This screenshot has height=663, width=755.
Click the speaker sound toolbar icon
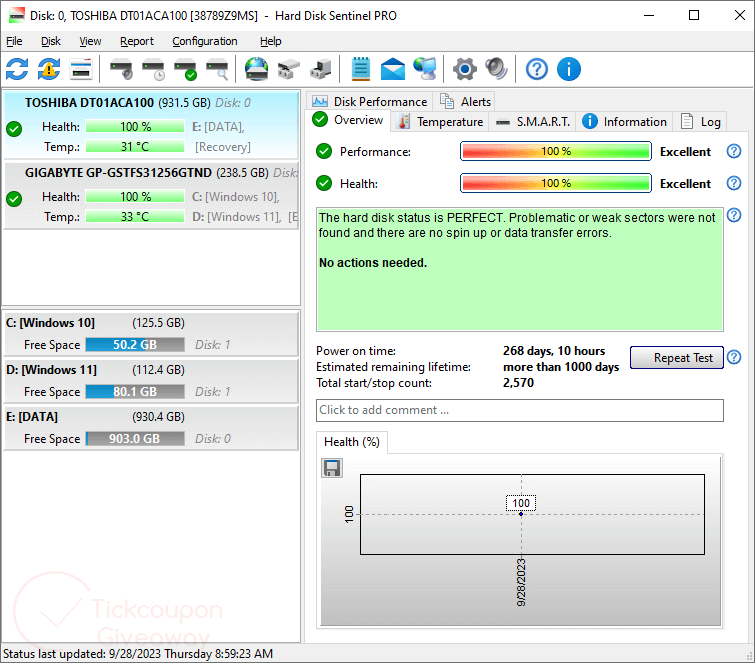click(496, 69)
